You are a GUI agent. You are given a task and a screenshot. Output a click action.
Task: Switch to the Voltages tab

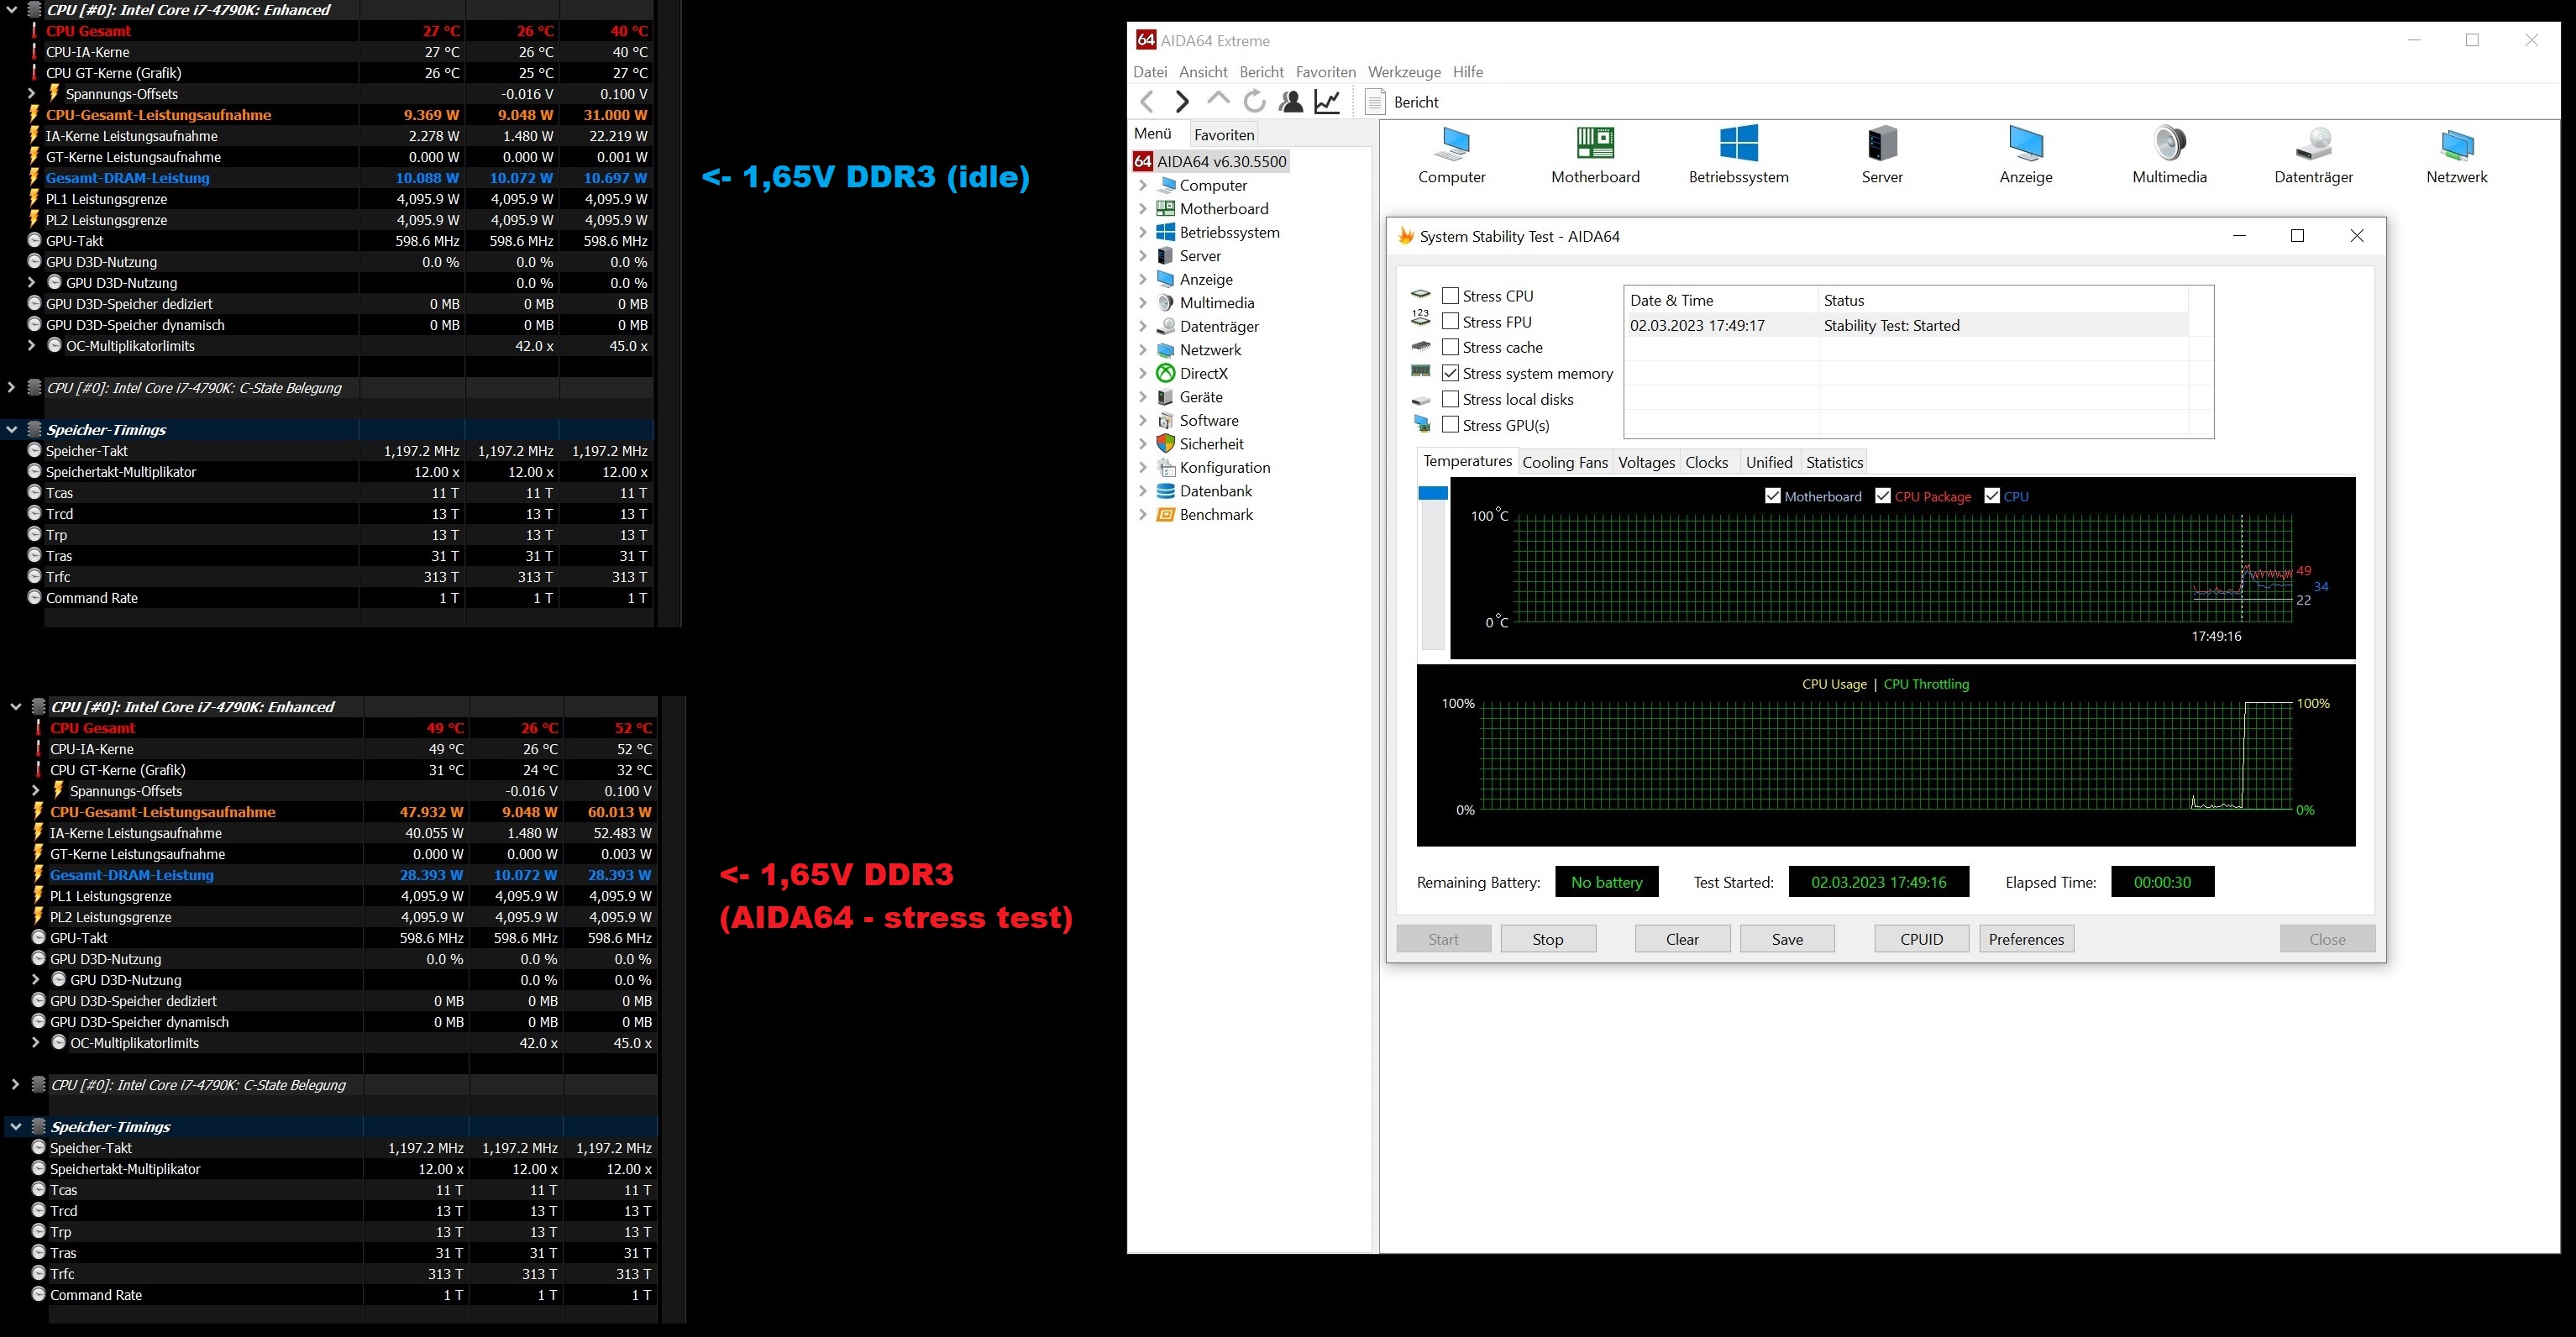click(1646, 462)
